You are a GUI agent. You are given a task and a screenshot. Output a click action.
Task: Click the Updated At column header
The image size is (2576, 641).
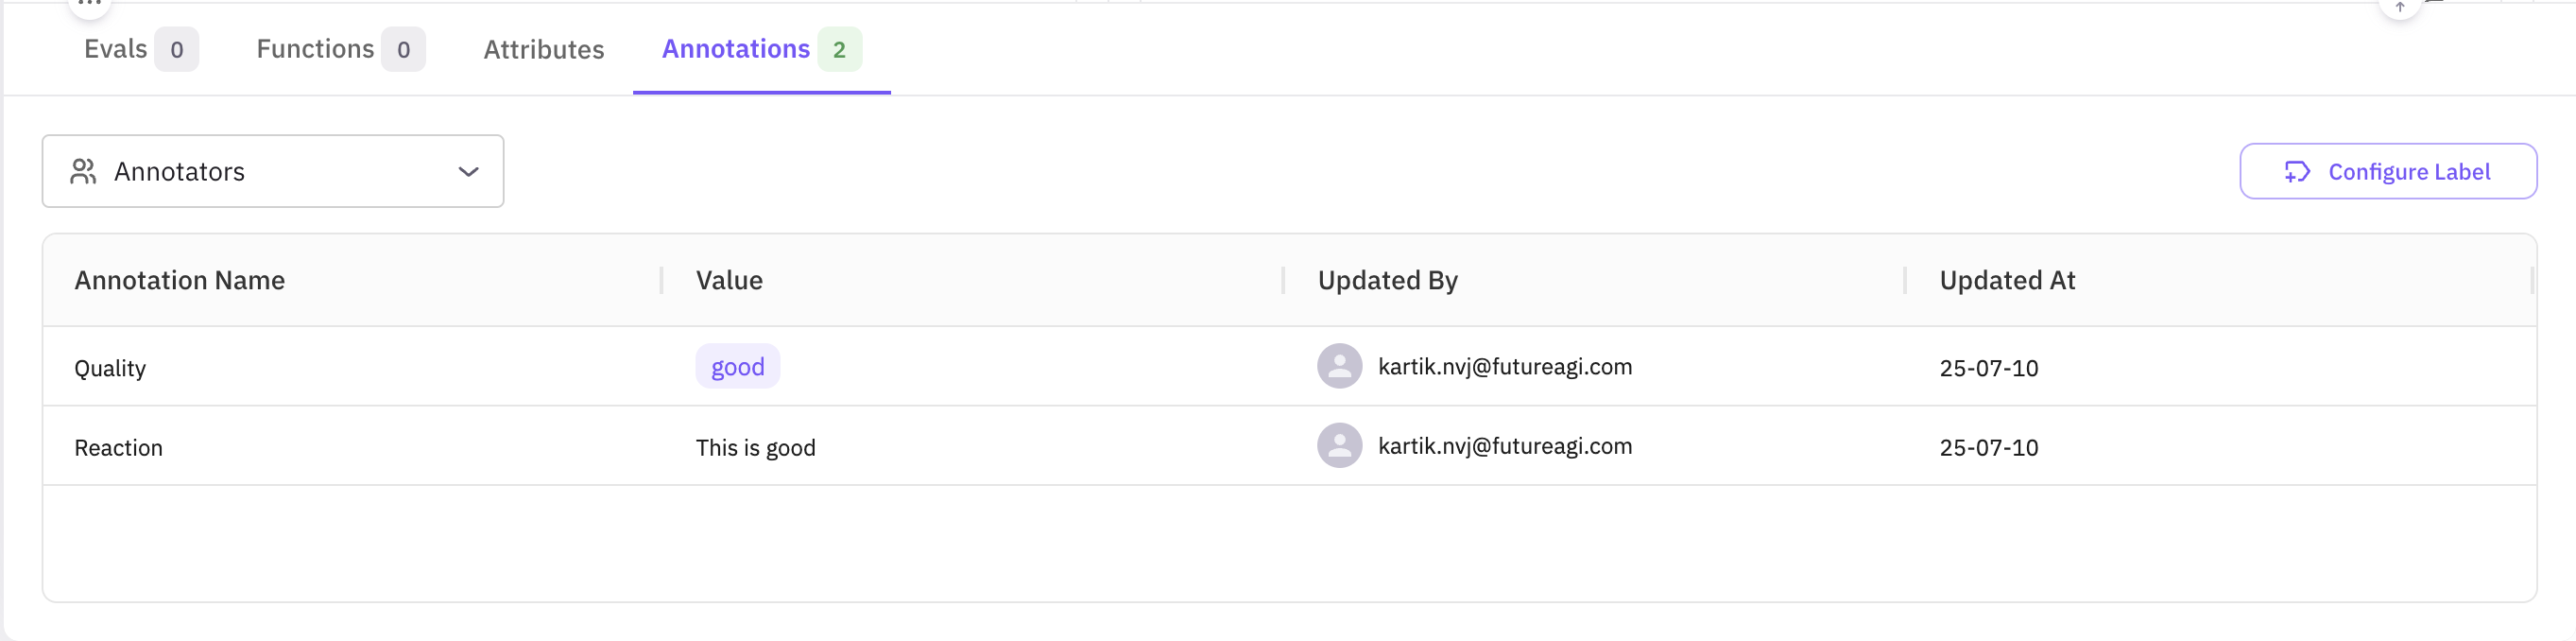(2006, 281)
